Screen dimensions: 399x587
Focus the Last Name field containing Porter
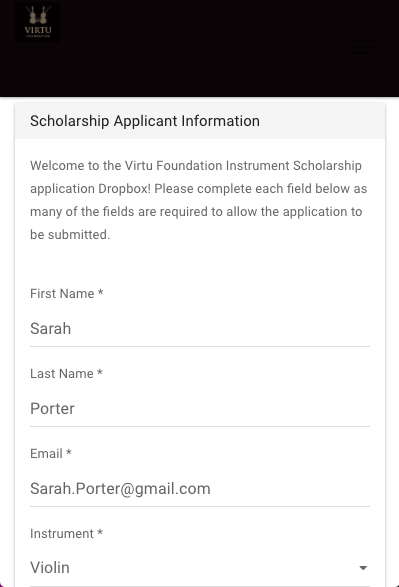pos(200,408)
